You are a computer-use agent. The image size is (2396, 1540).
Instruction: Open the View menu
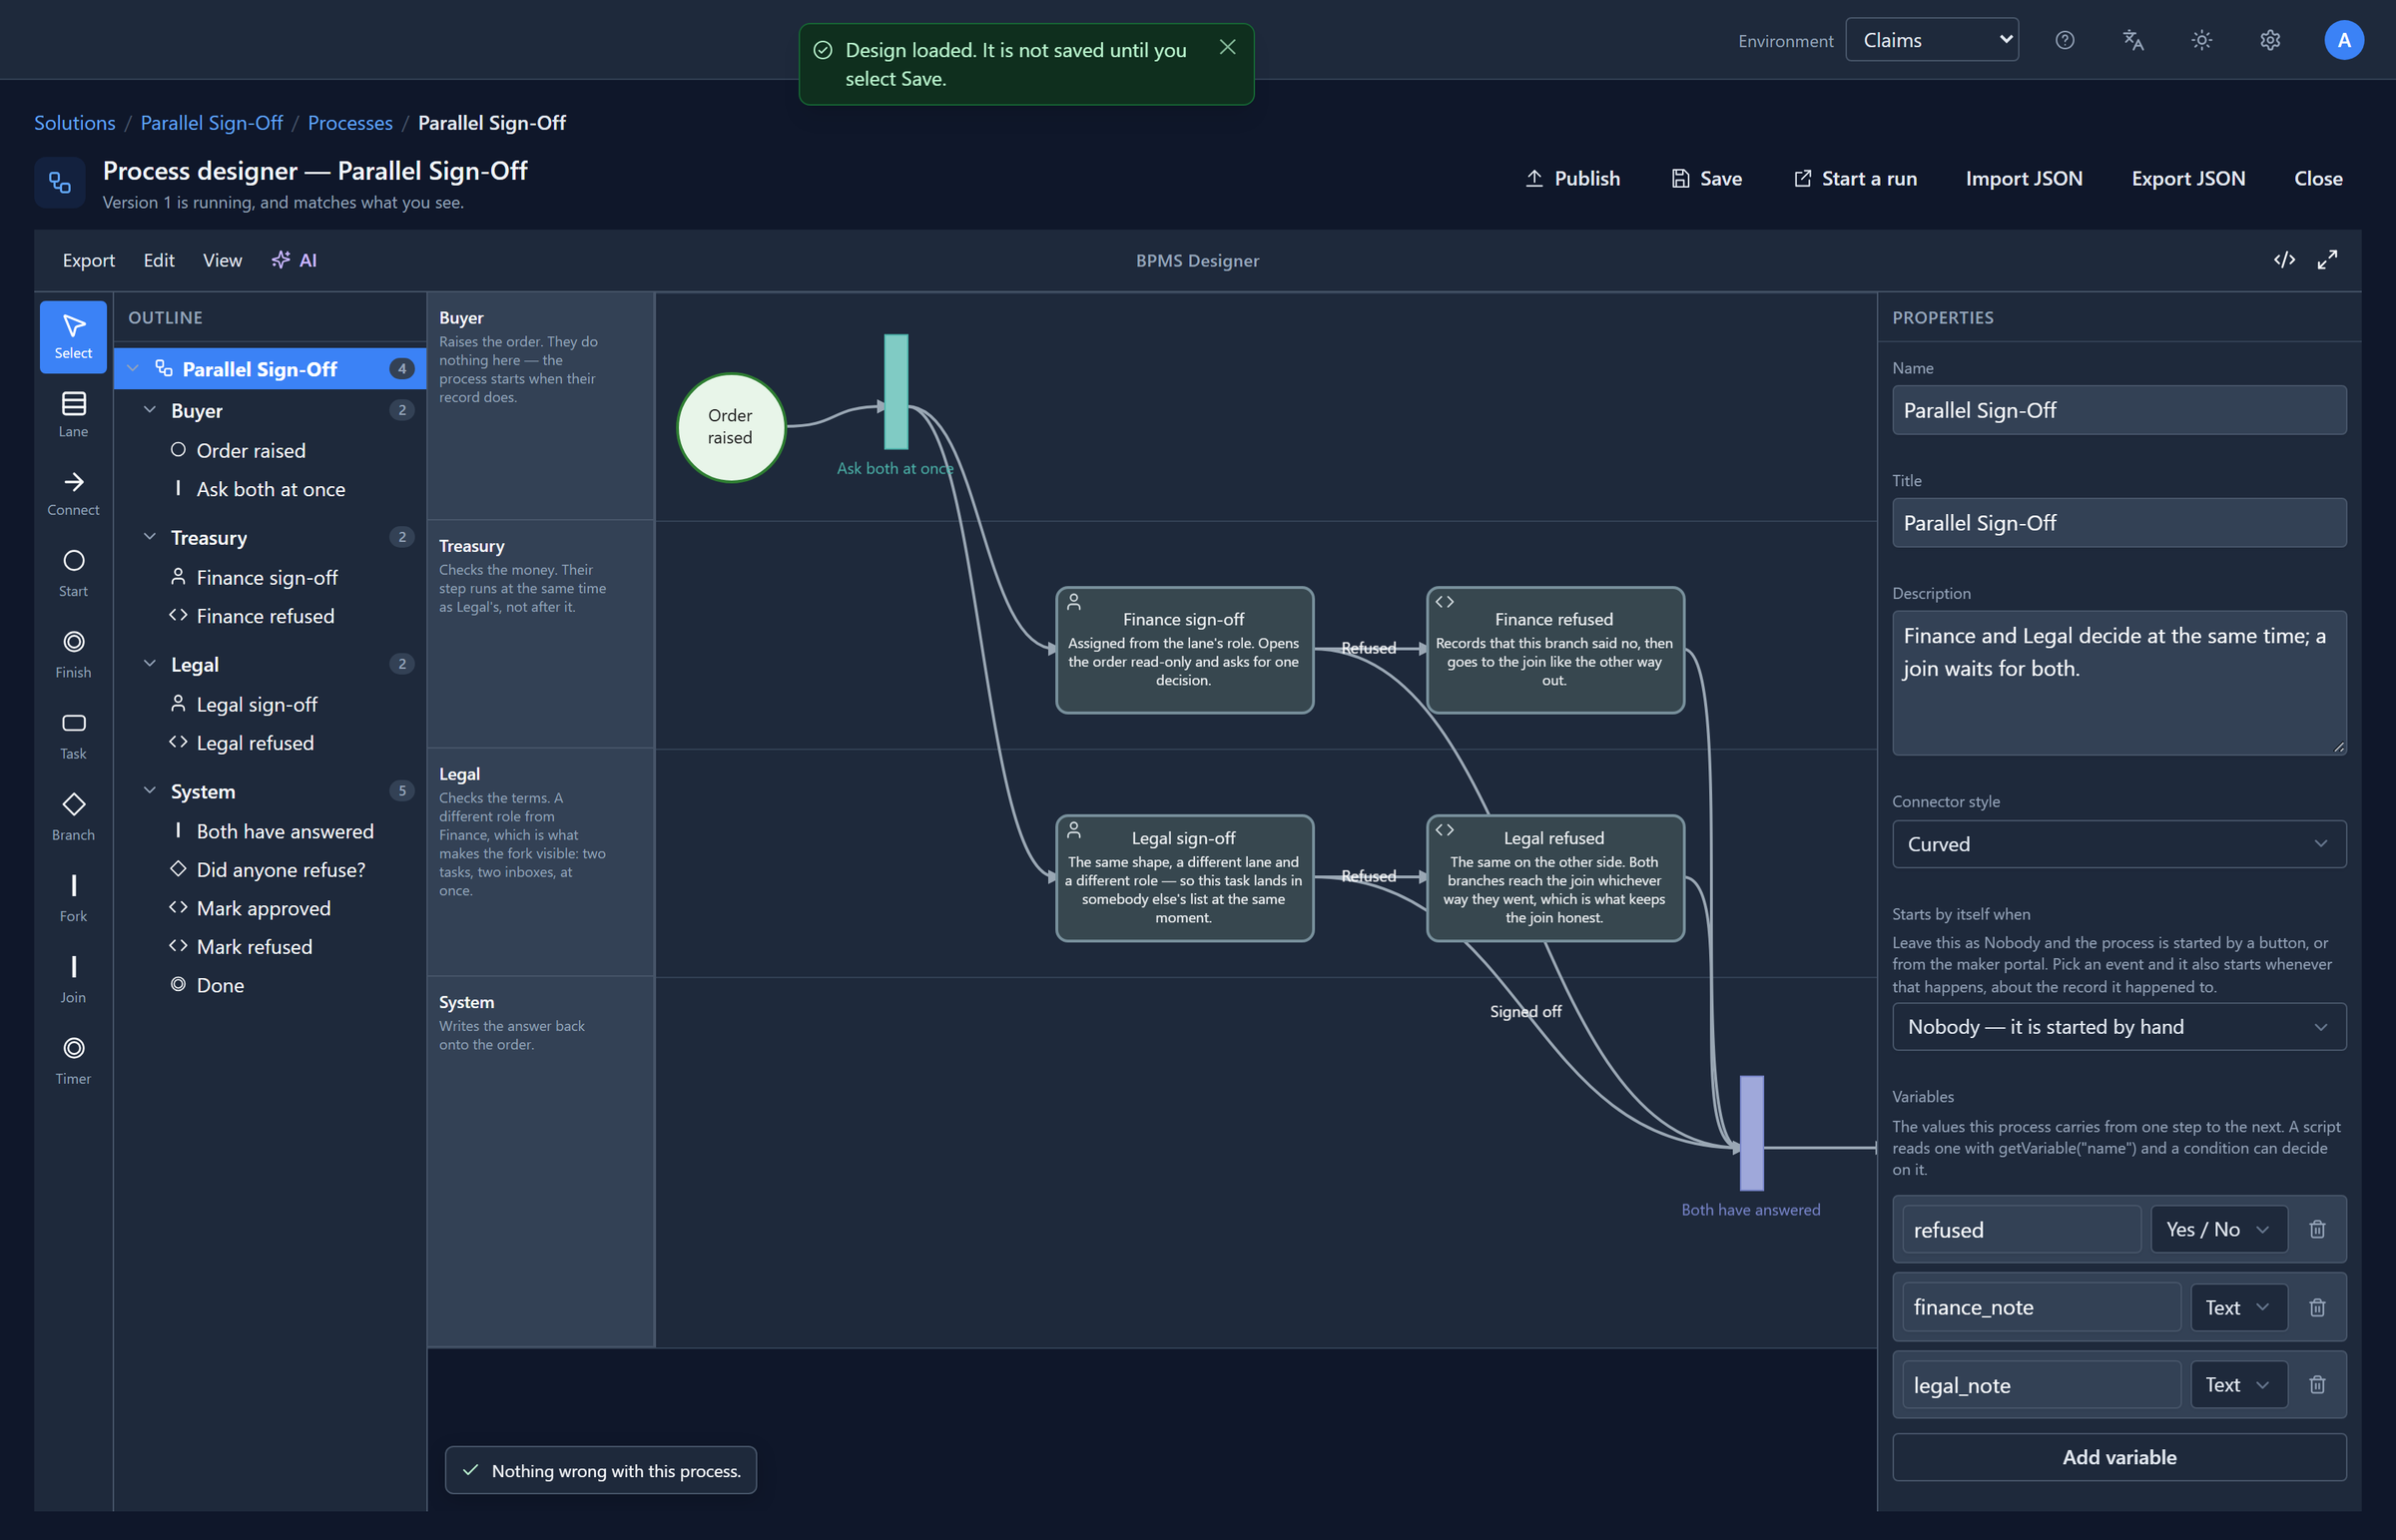[222, 260]
